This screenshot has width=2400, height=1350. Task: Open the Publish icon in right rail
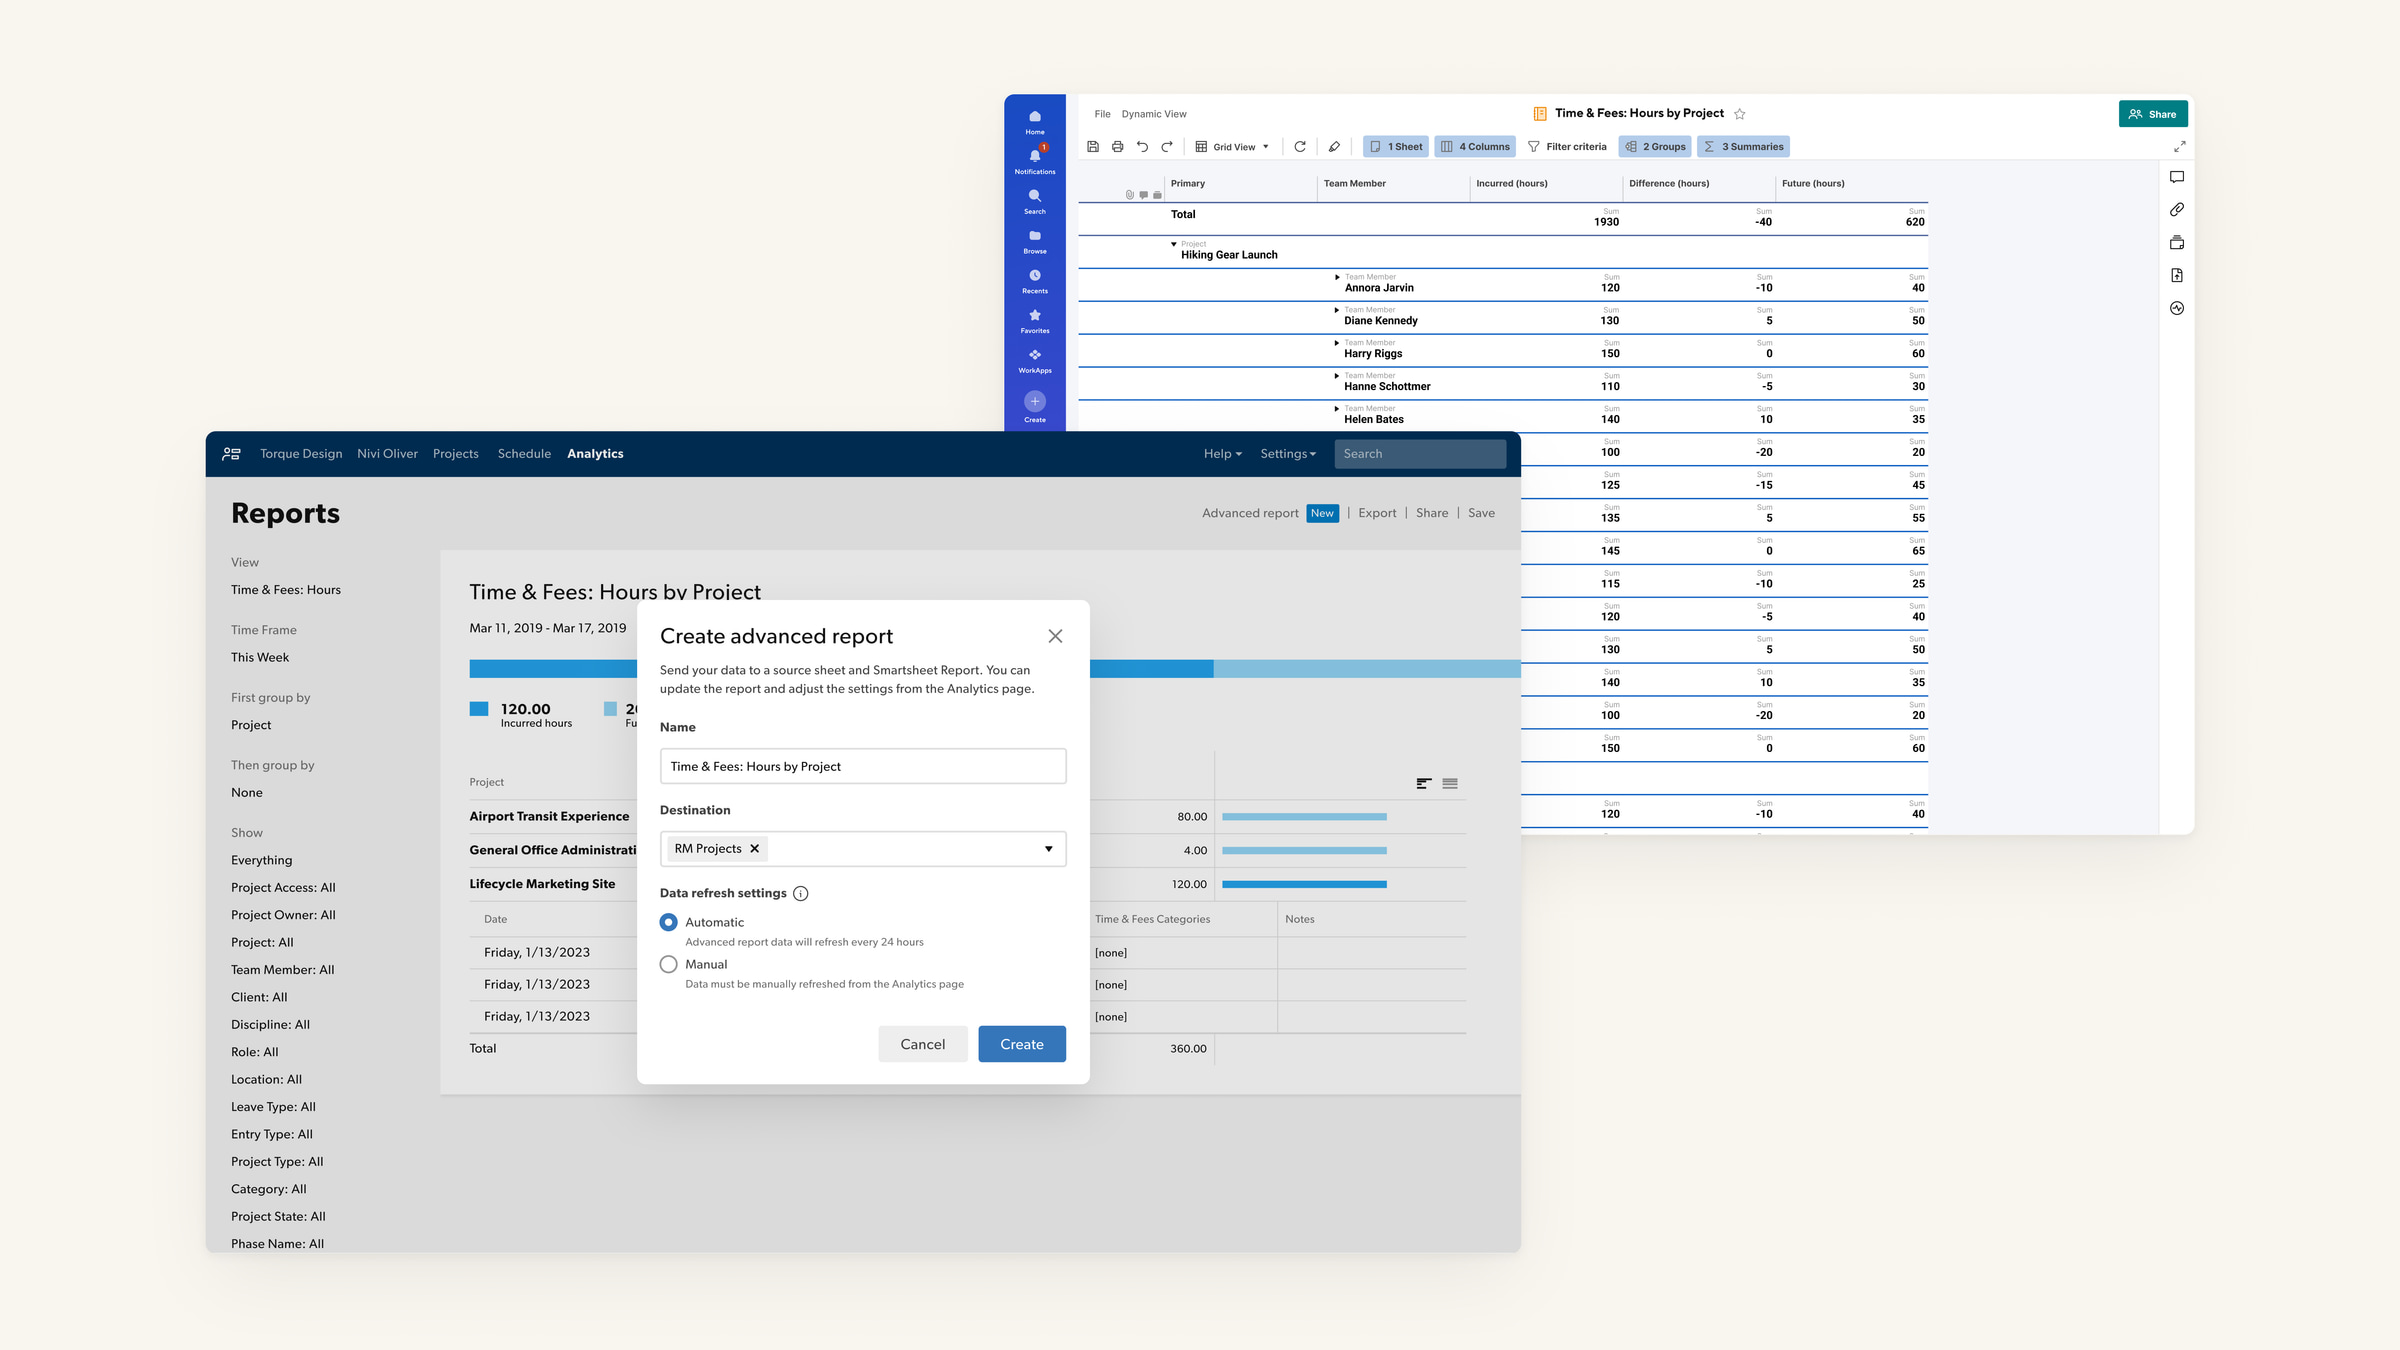pyautogui.click(x=2177, y=276)
